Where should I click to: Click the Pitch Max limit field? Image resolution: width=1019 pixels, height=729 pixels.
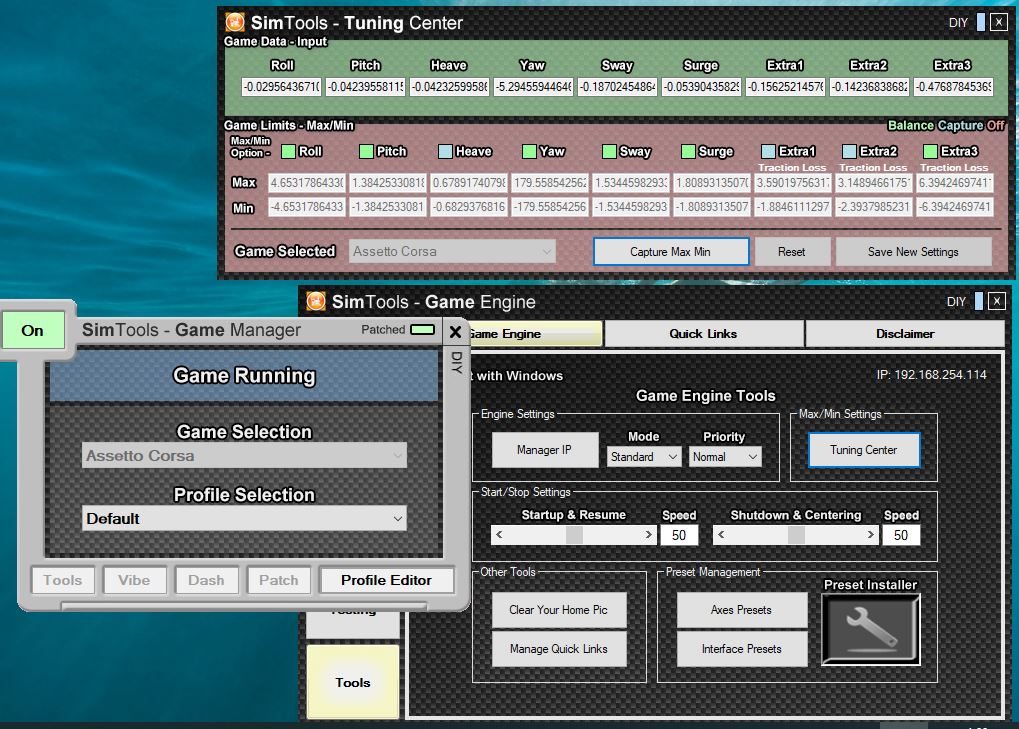point(388,183)
